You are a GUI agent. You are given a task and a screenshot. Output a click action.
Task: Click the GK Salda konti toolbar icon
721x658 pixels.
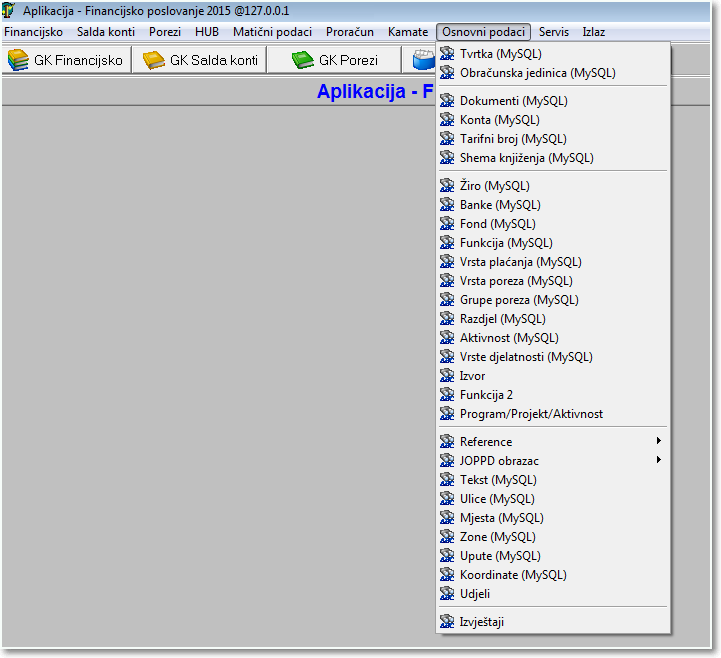(x=154, y=60)
